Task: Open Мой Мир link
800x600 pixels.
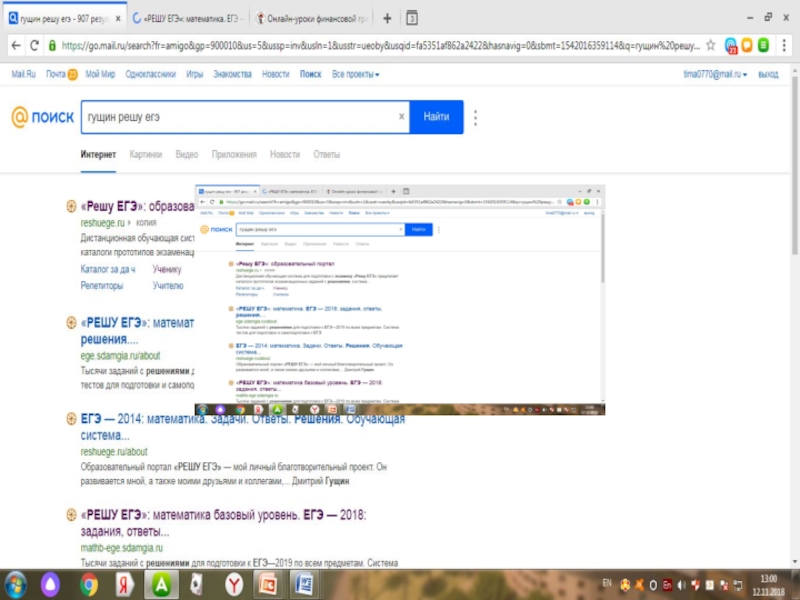Action: click(100, 74)
